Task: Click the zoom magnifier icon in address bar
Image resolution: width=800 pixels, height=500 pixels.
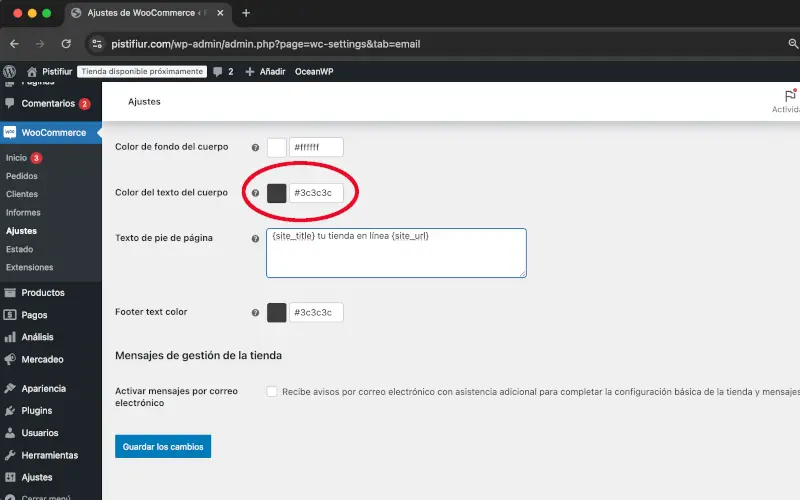Action: pos(793,44)
